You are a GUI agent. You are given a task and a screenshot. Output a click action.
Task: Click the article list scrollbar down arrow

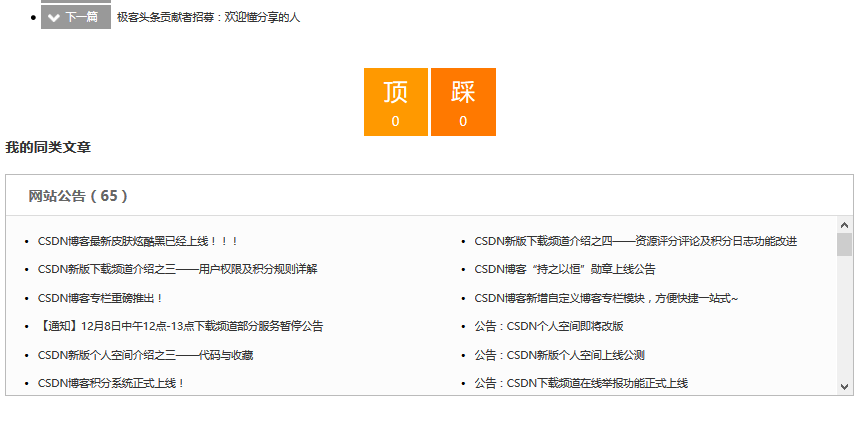[x=844, y=387]
